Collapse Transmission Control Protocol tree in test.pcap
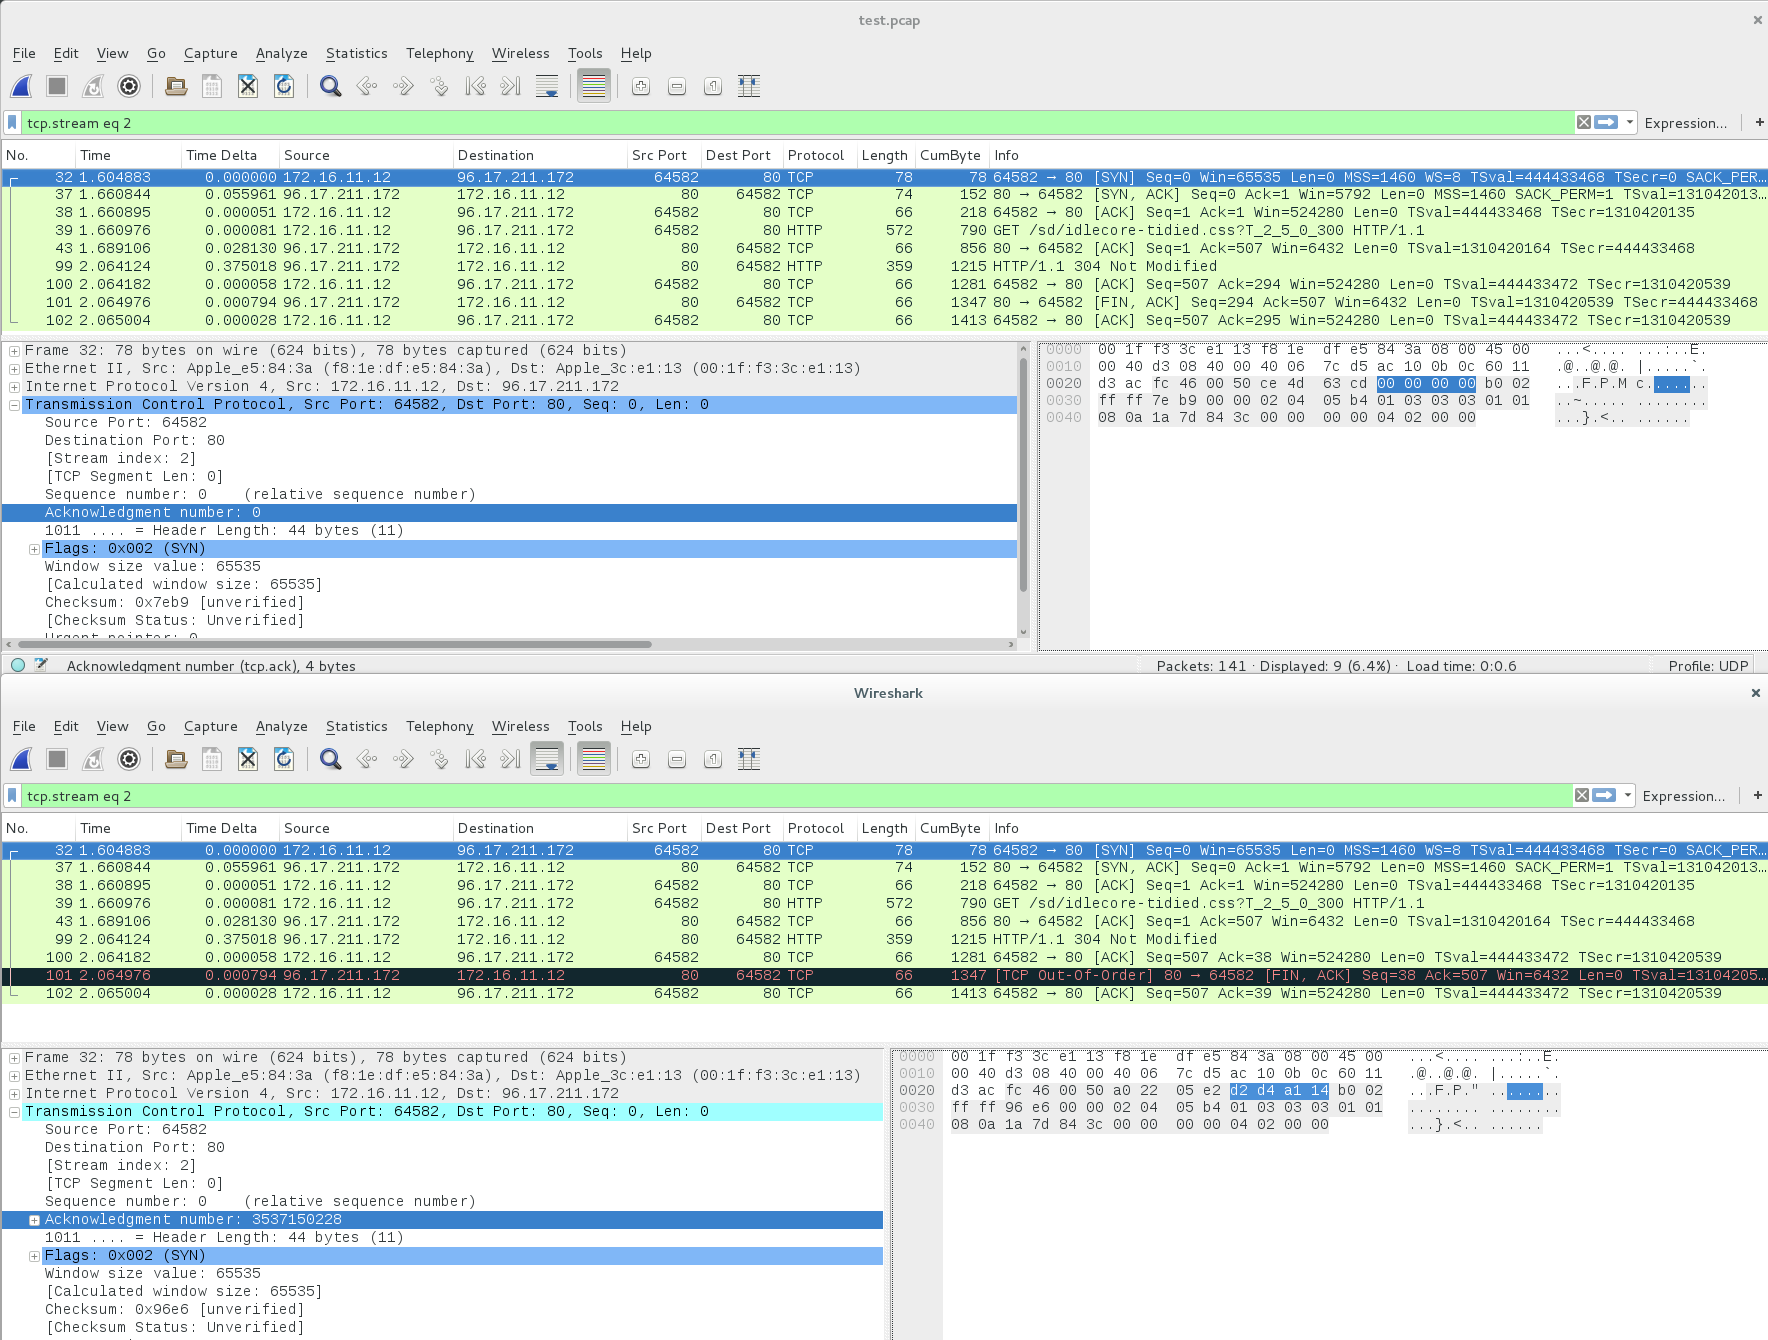 coord(14,405)
